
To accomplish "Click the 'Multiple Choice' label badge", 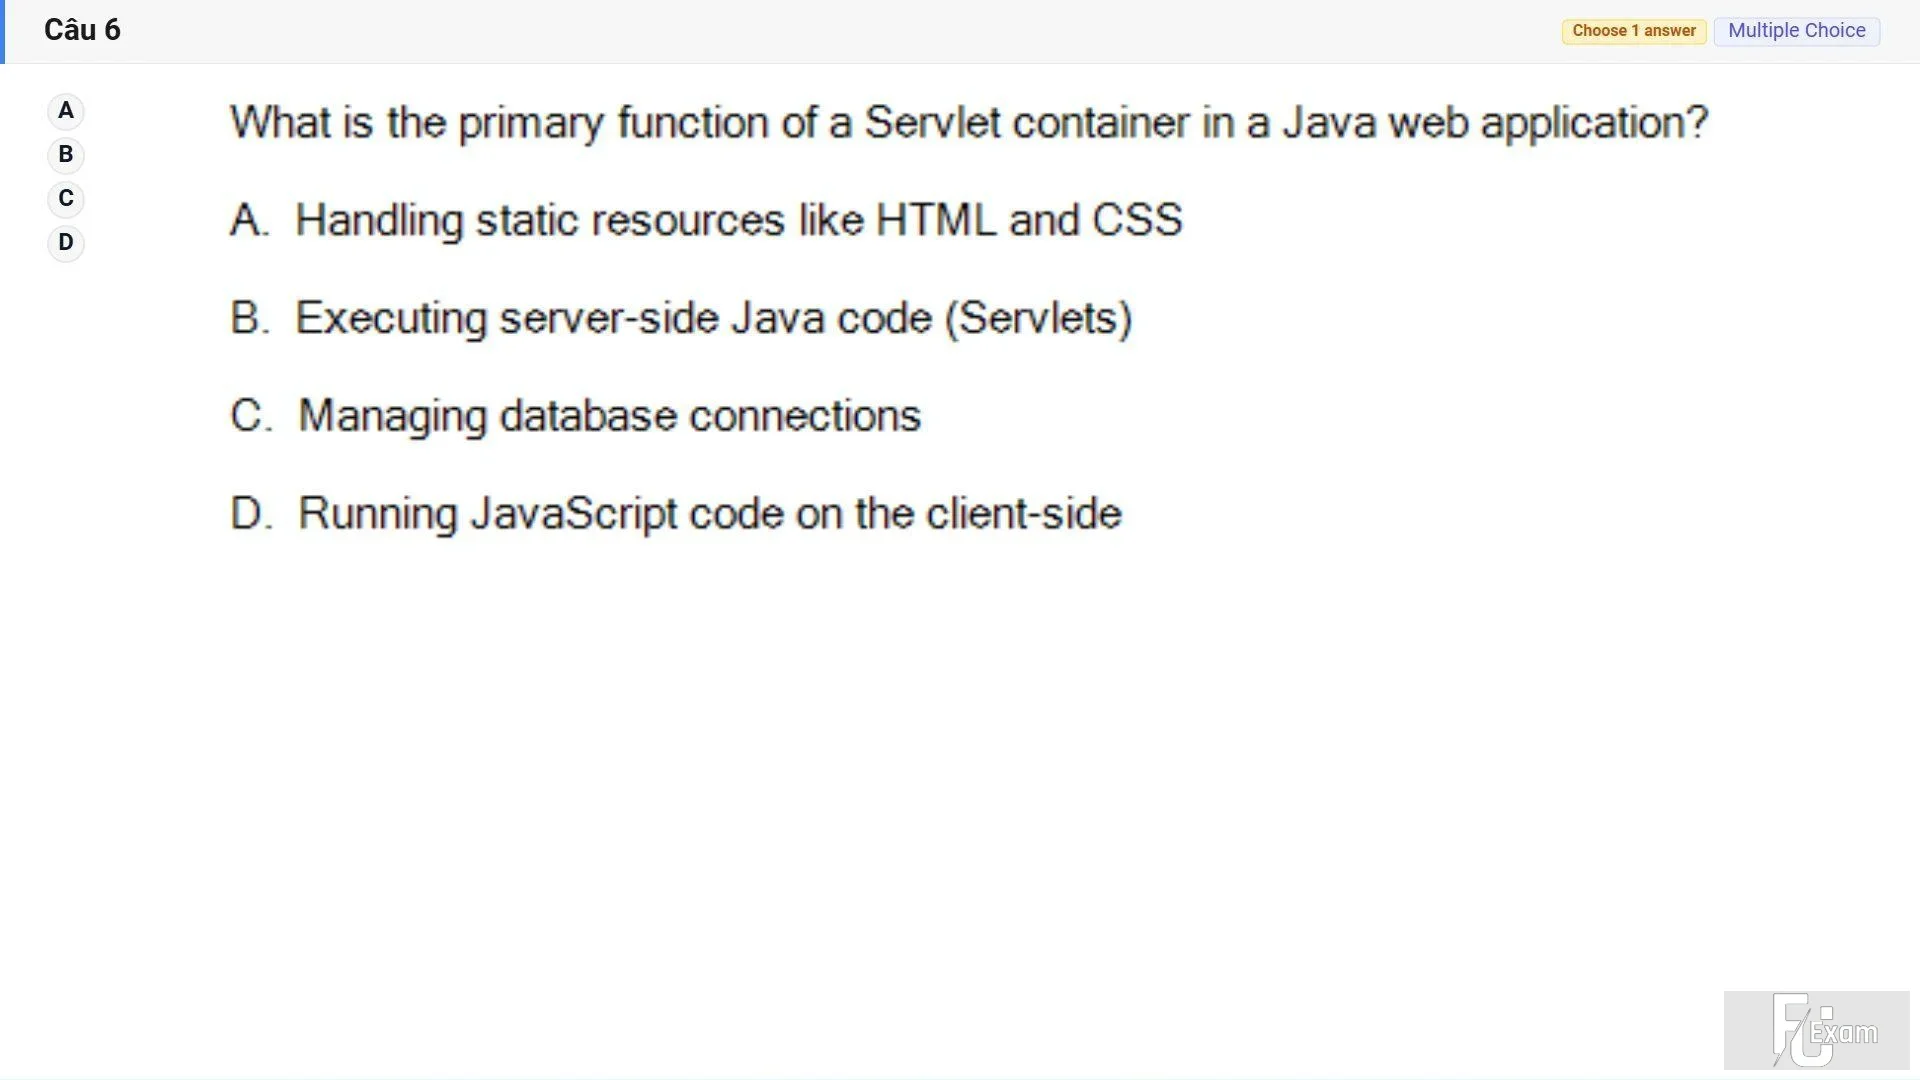I will 1797,31.
